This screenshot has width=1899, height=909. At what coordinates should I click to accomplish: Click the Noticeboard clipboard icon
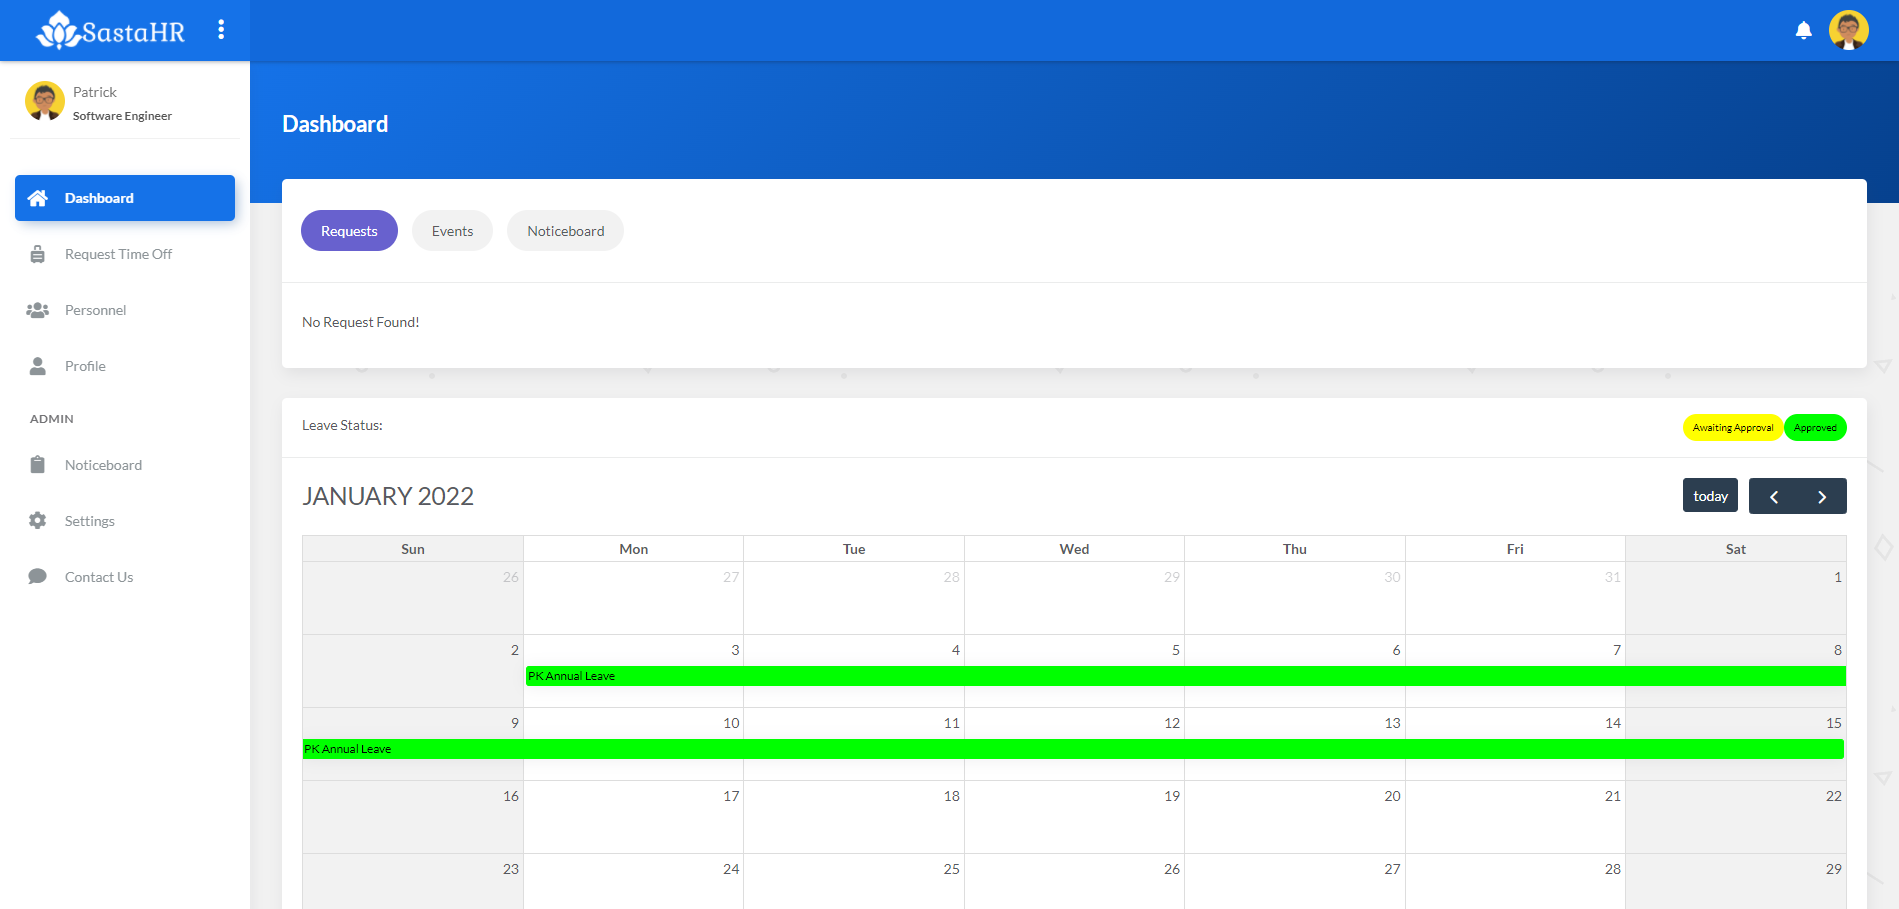pos(38,465)
